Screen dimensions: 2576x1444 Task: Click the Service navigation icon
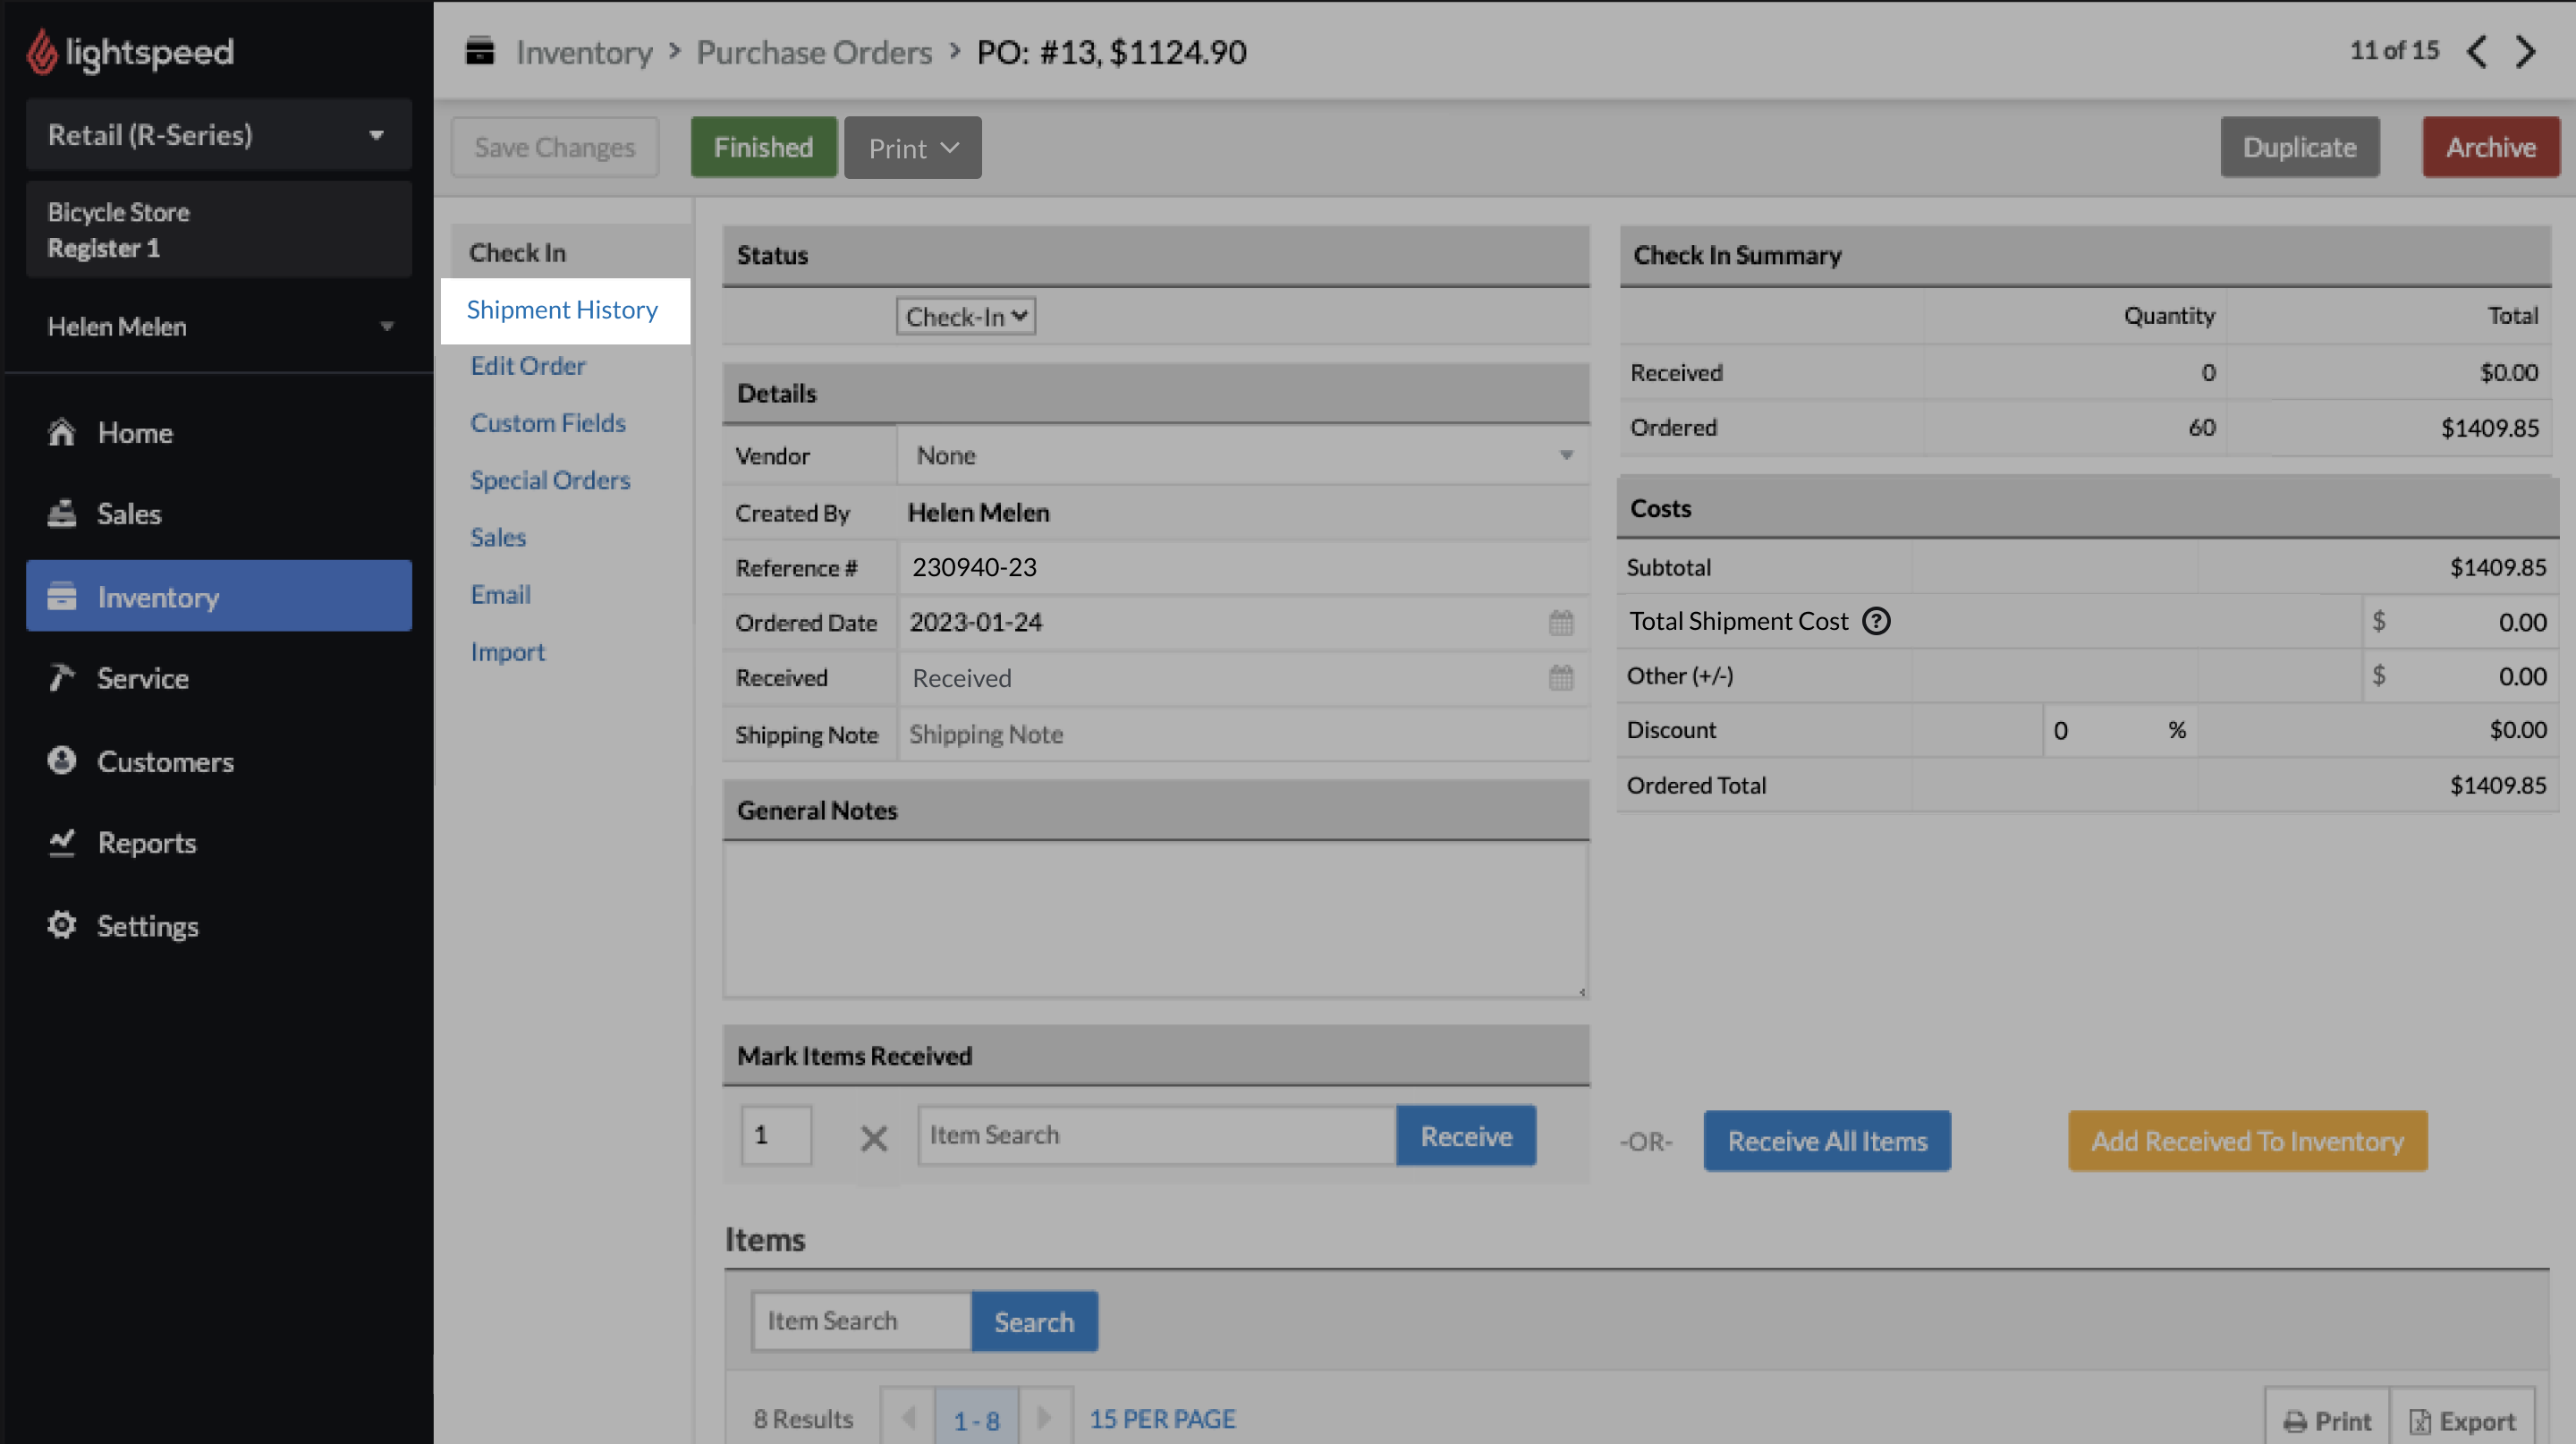coord(62,678)
